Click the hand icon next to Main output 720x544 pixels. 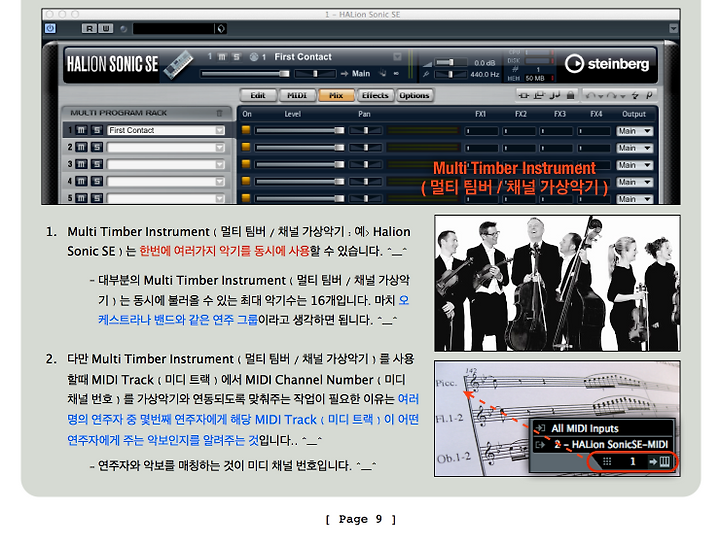[382, 73]
